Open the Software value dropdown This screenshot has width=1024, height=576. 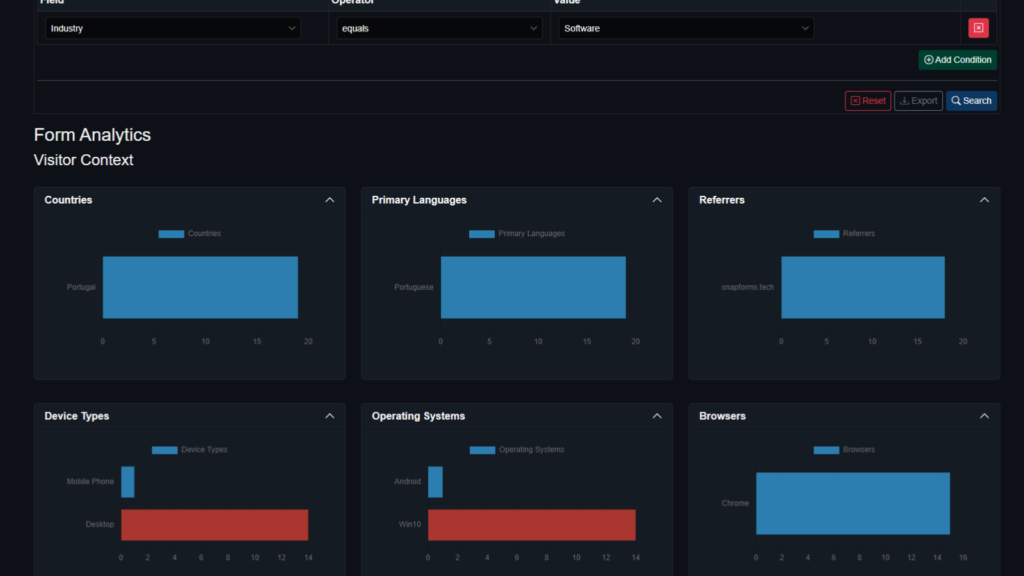coord(686,29)
